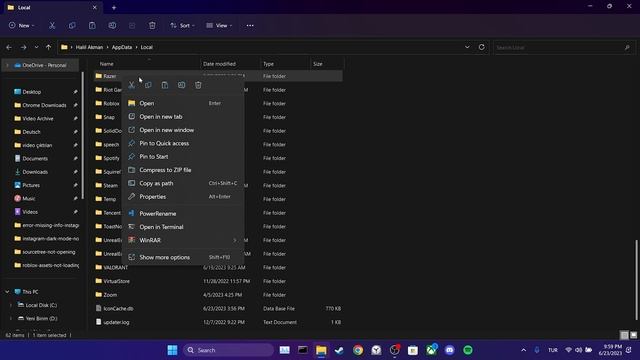Image resolution: width=640 pixels, height=360 pixels.
Task: Click the Refresh button beside address bar
Action: coord(482,47)
